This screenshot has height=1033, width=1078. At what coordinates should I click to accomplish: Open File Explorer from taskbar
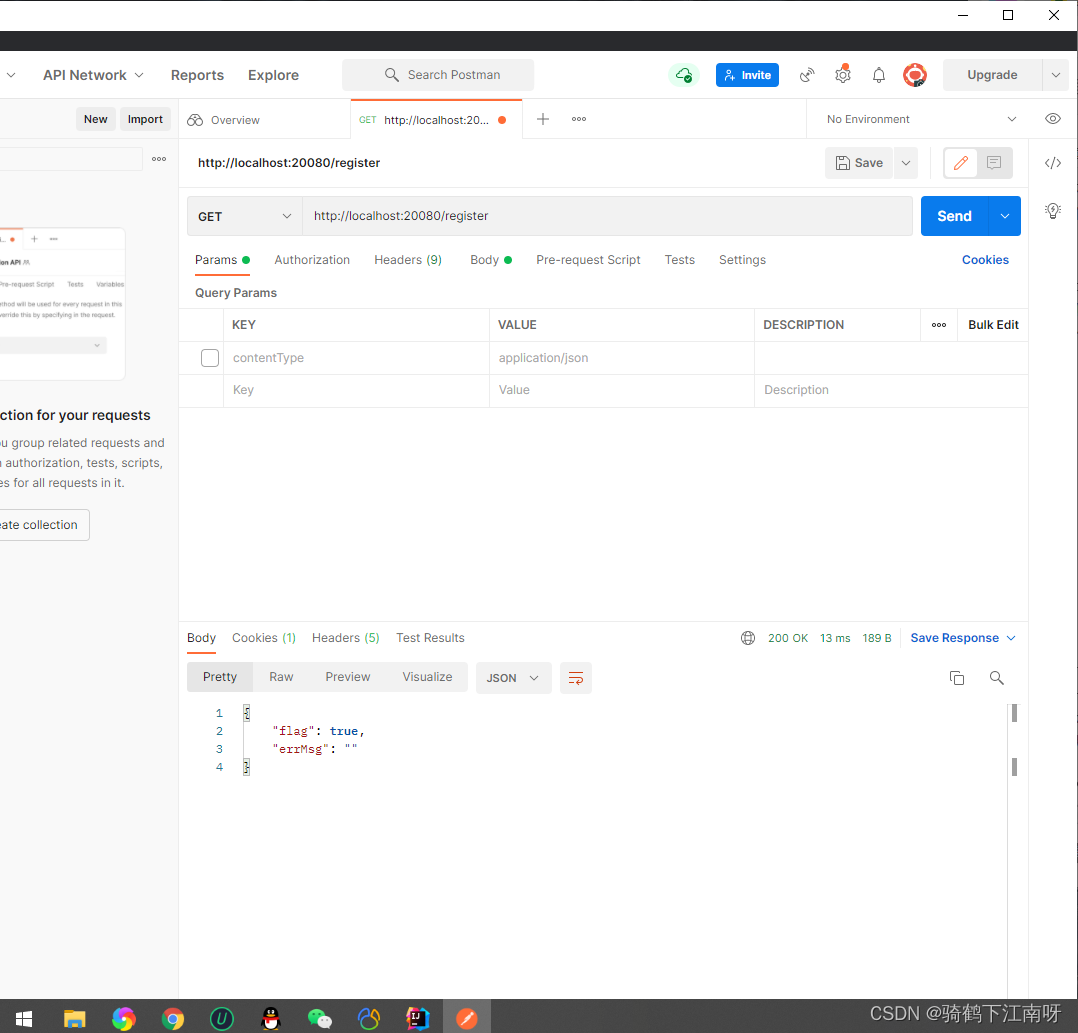[x=74, y=1018]
